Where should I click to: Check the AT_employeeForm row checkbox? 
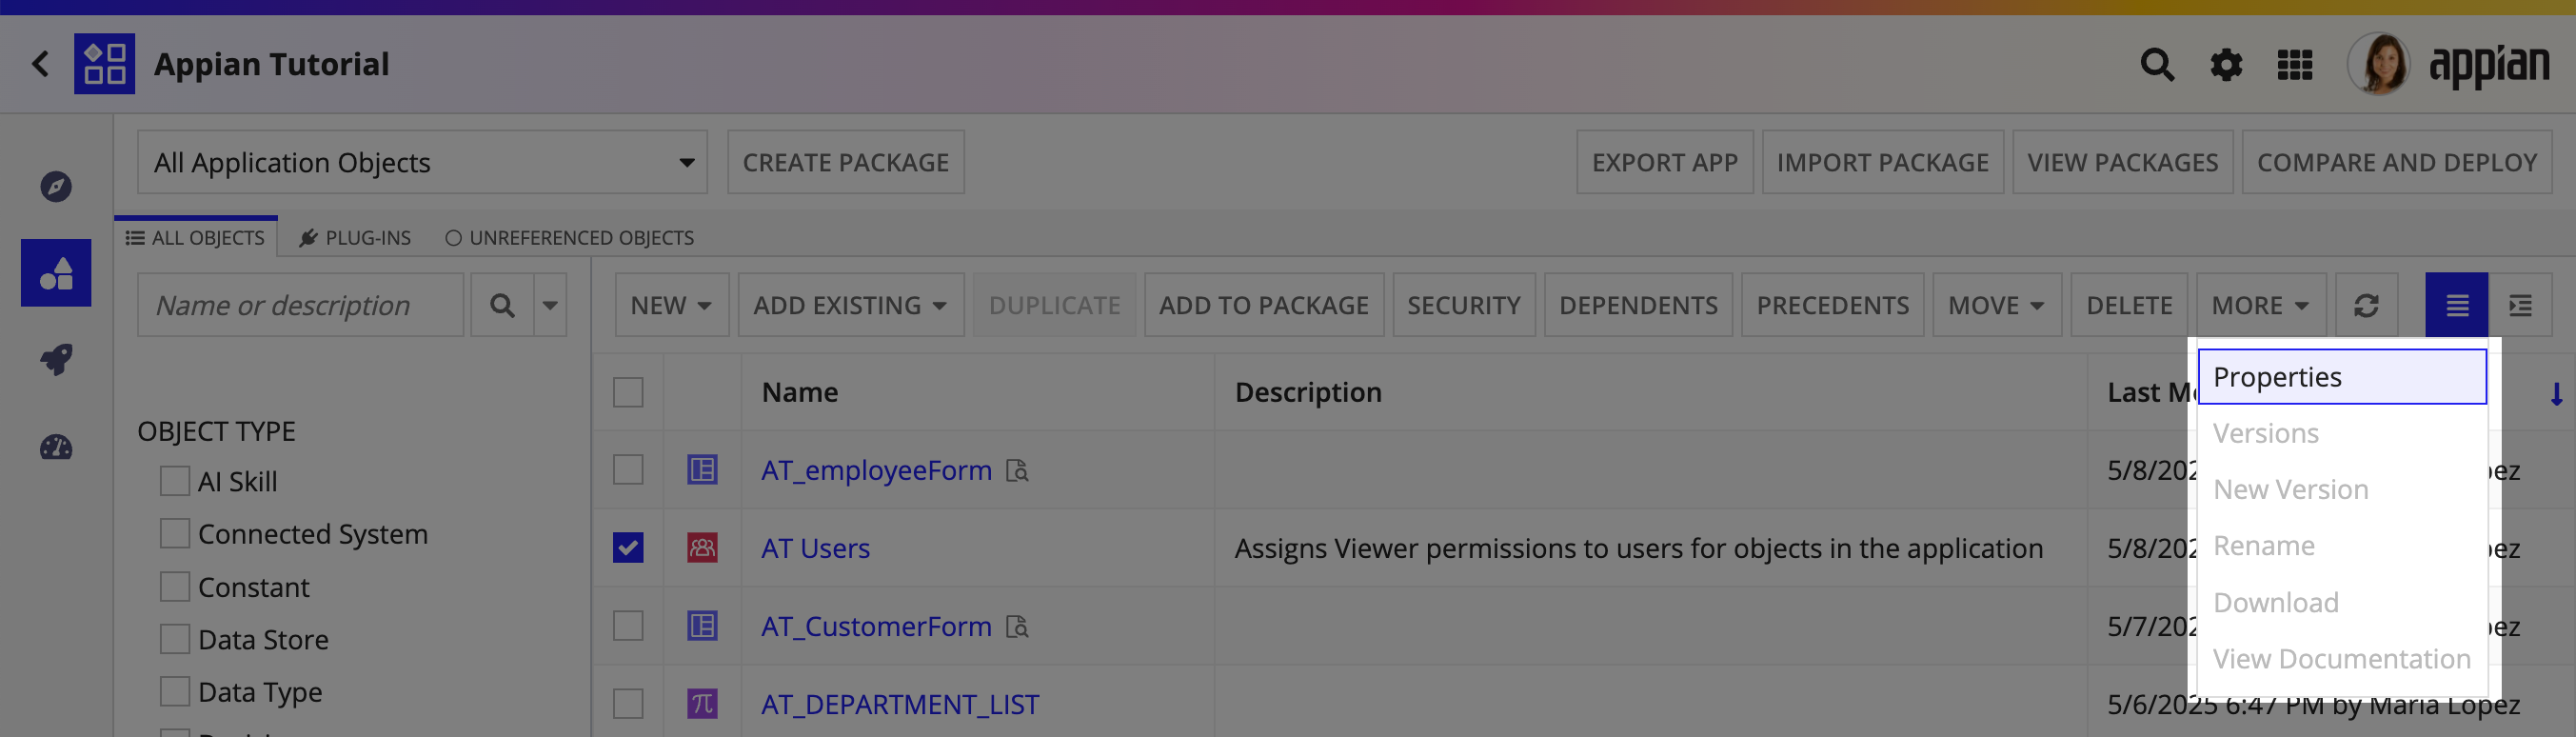[628, 470]
